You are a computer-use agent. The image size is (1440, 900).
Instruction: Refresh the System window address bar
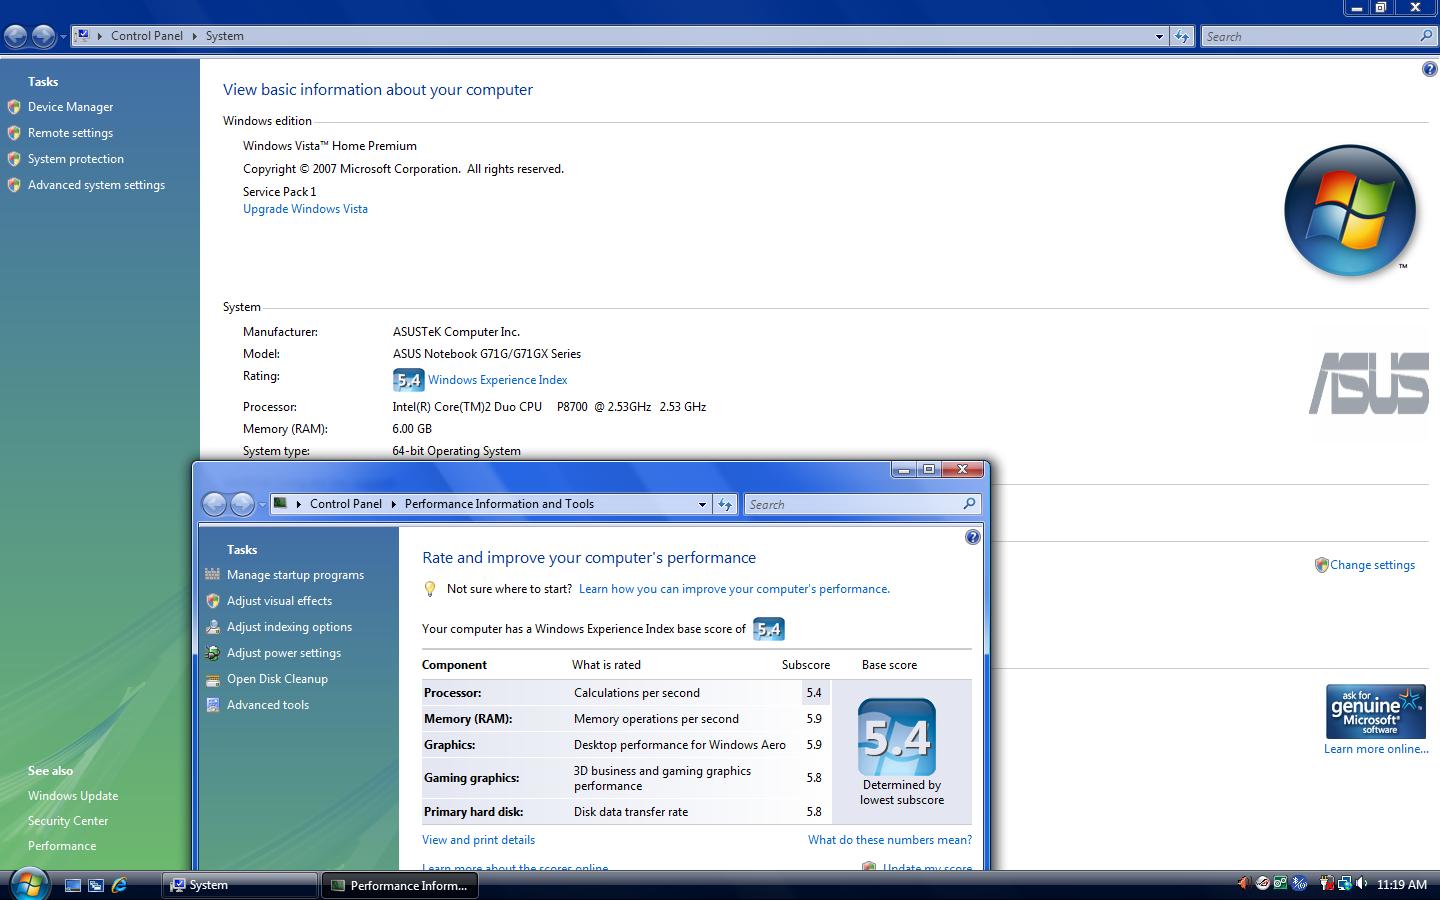click(x=1182, y=36)
